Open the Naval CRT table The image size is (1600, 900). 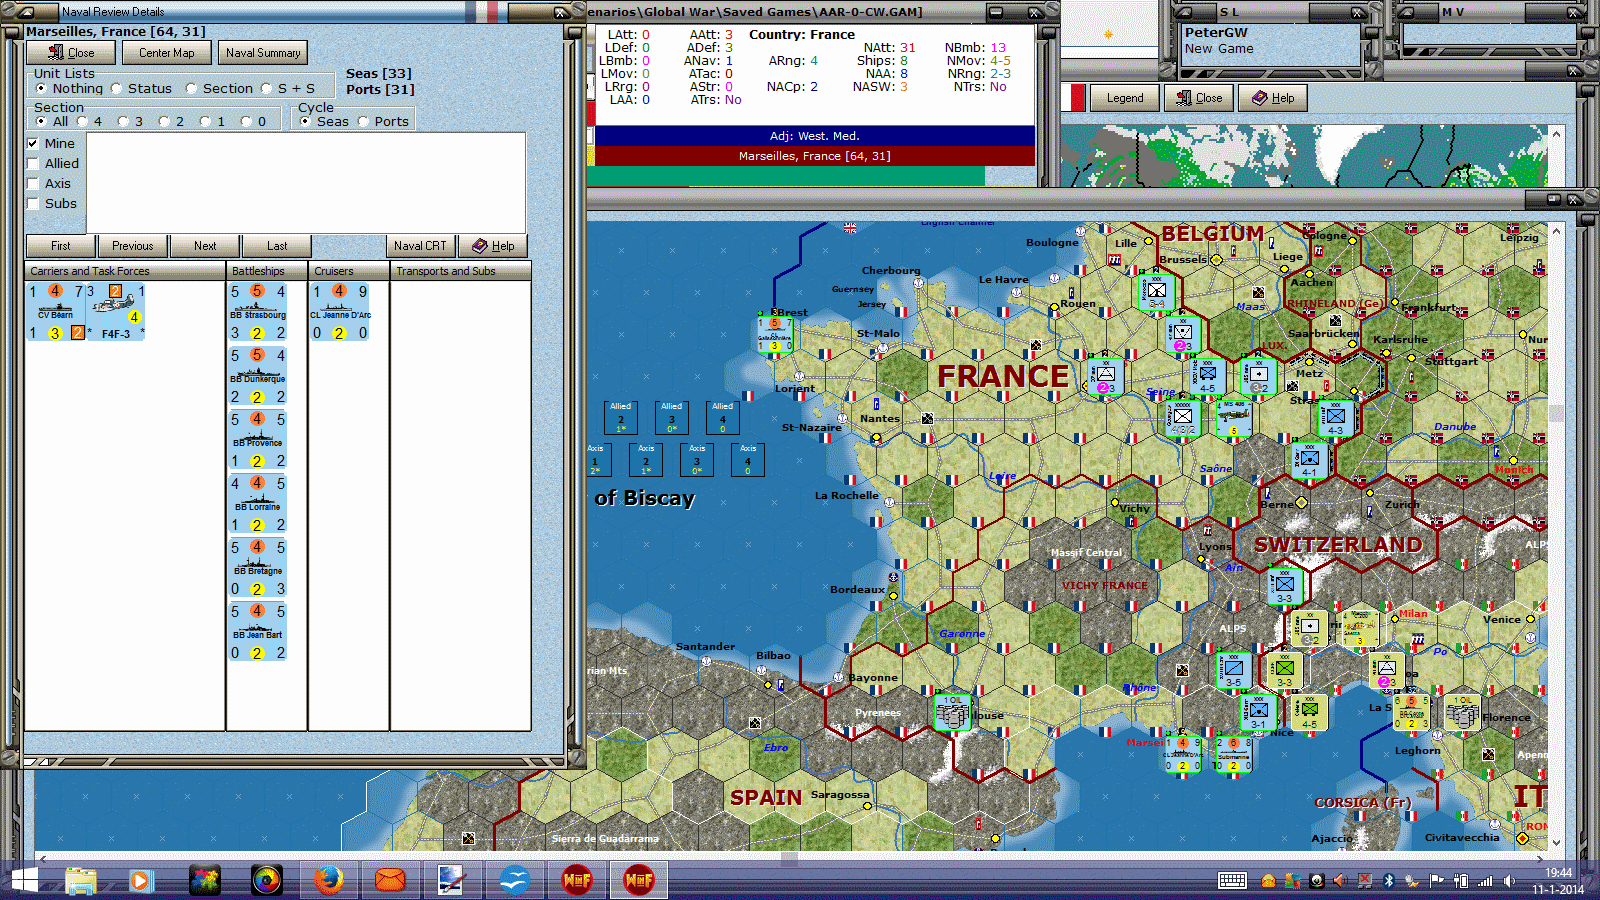[x=420, y=246]
